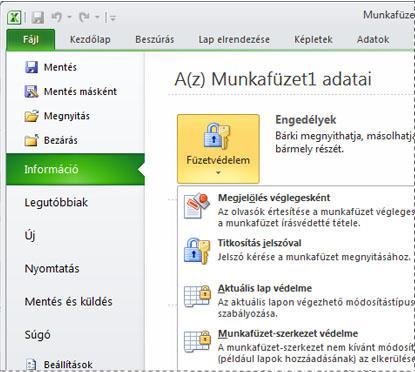Click the Beállítások options icon
415x372 pixels.
tap(31, 364)
